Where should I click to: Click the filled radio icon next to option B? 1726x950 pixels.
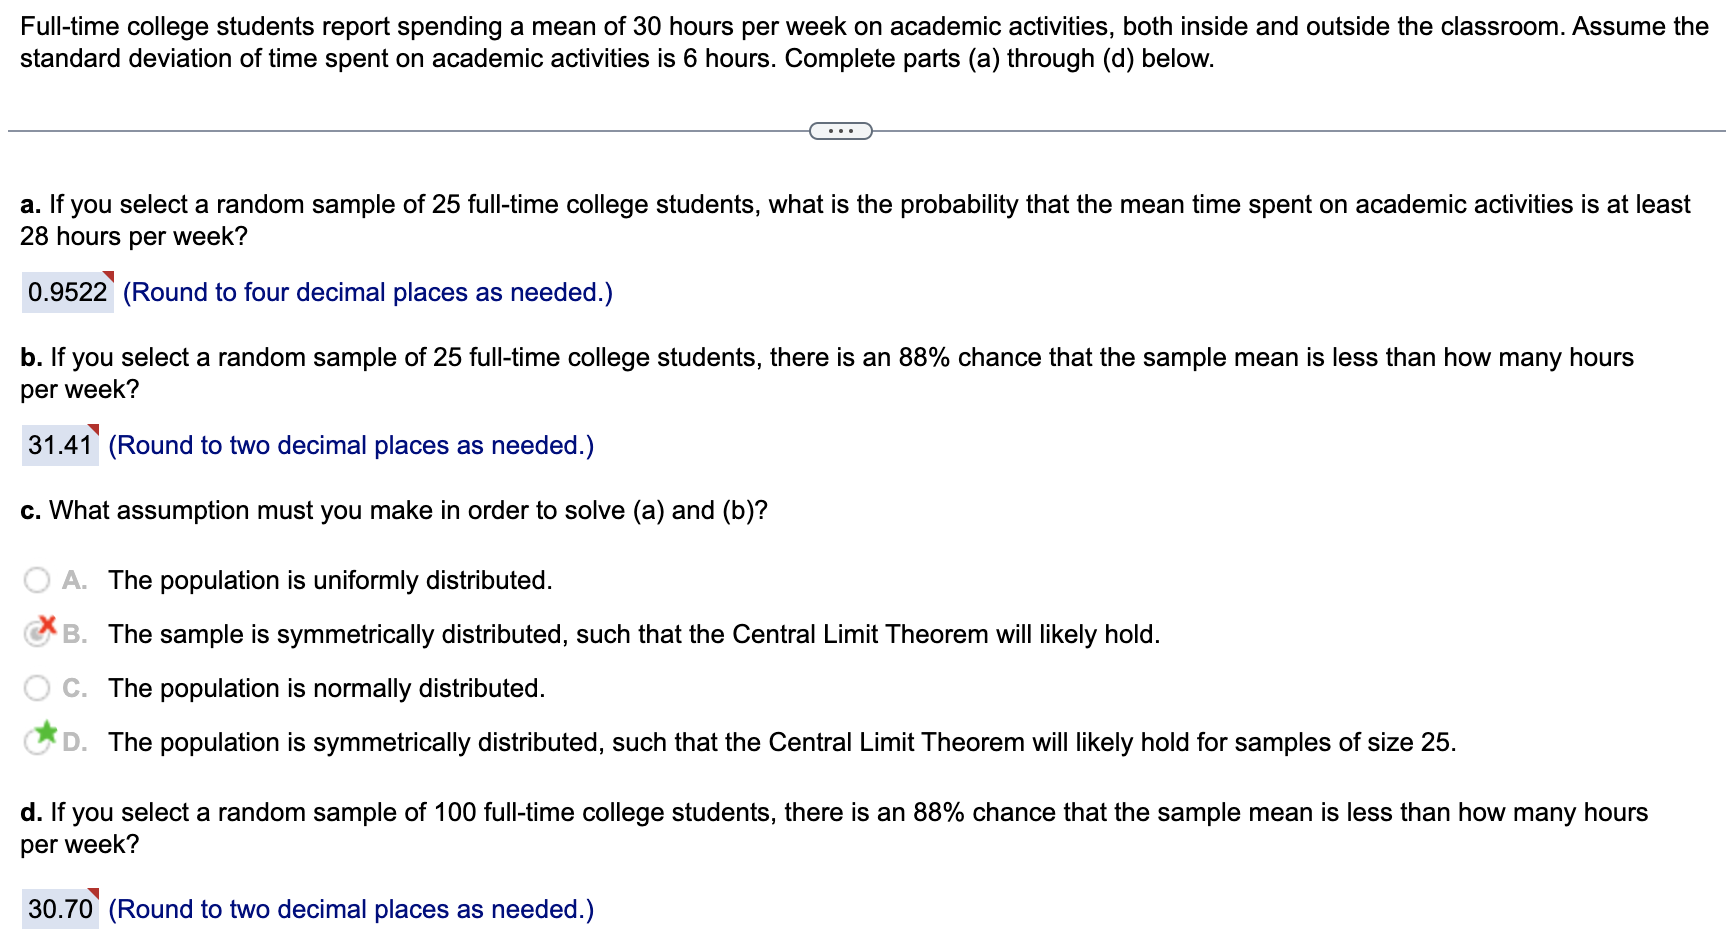[36, 634]
